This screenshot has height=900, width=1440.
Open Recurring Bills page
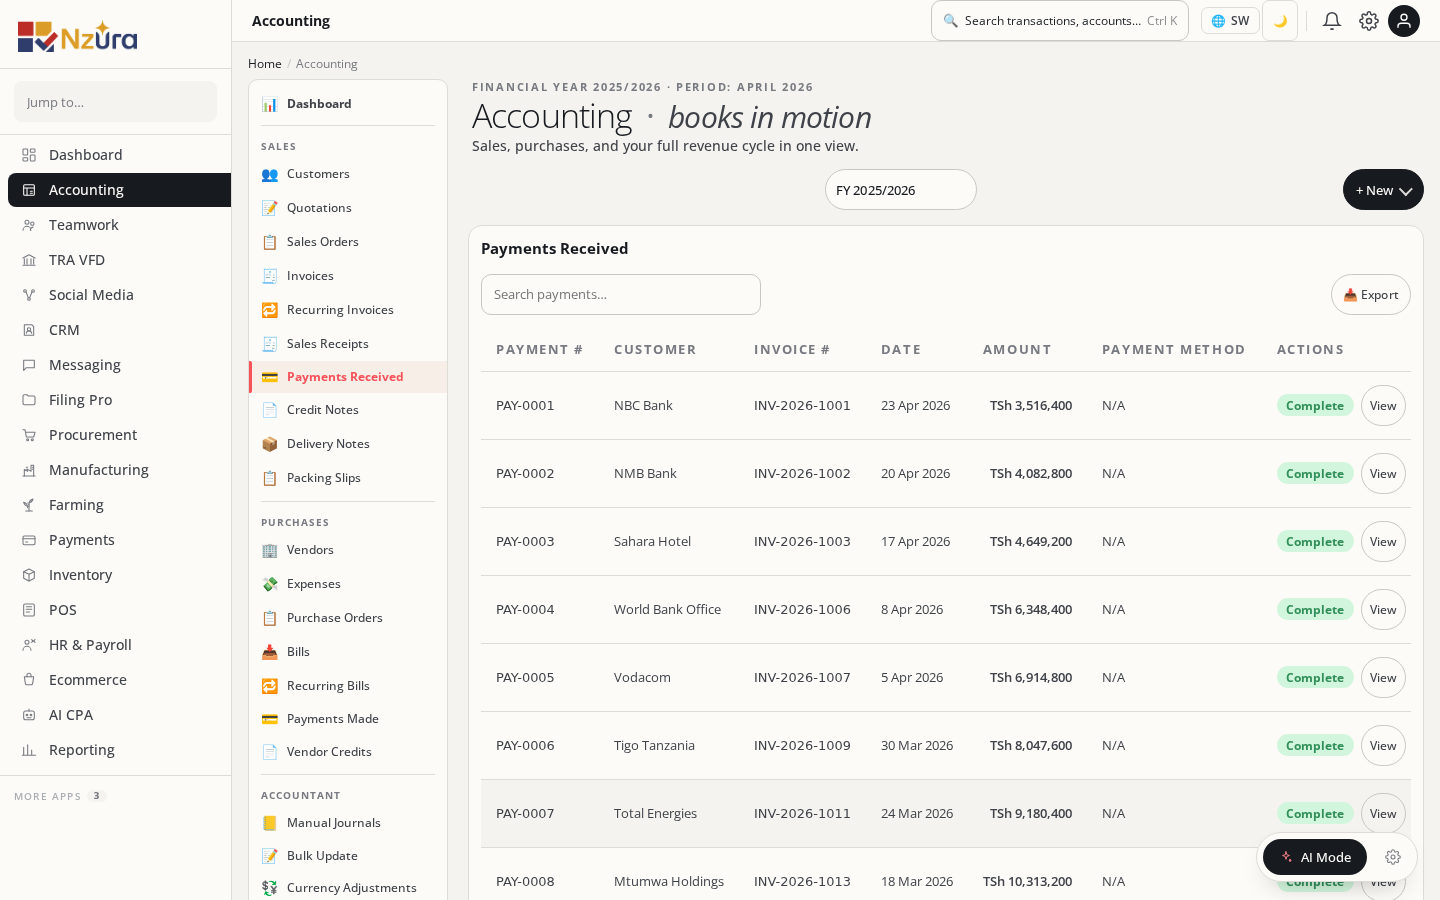[348, 686]
